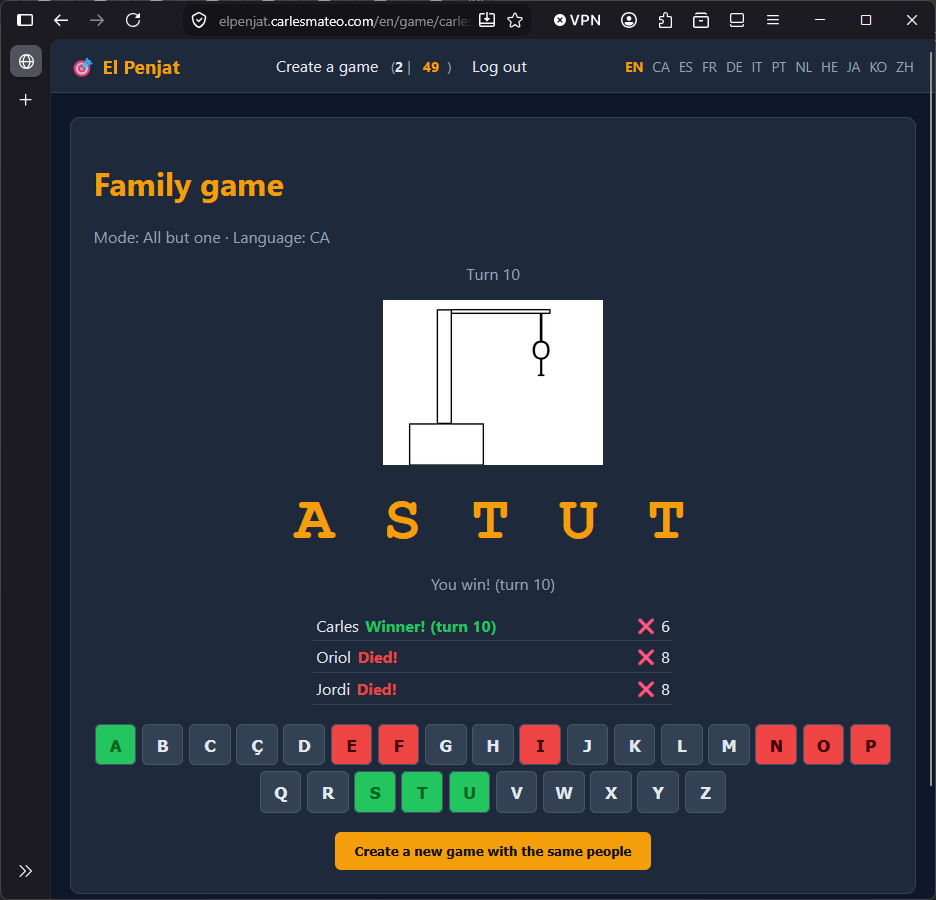936x900 pixels.
Task: Click the red X beside Jordi's score
Action: coord(646,690)
